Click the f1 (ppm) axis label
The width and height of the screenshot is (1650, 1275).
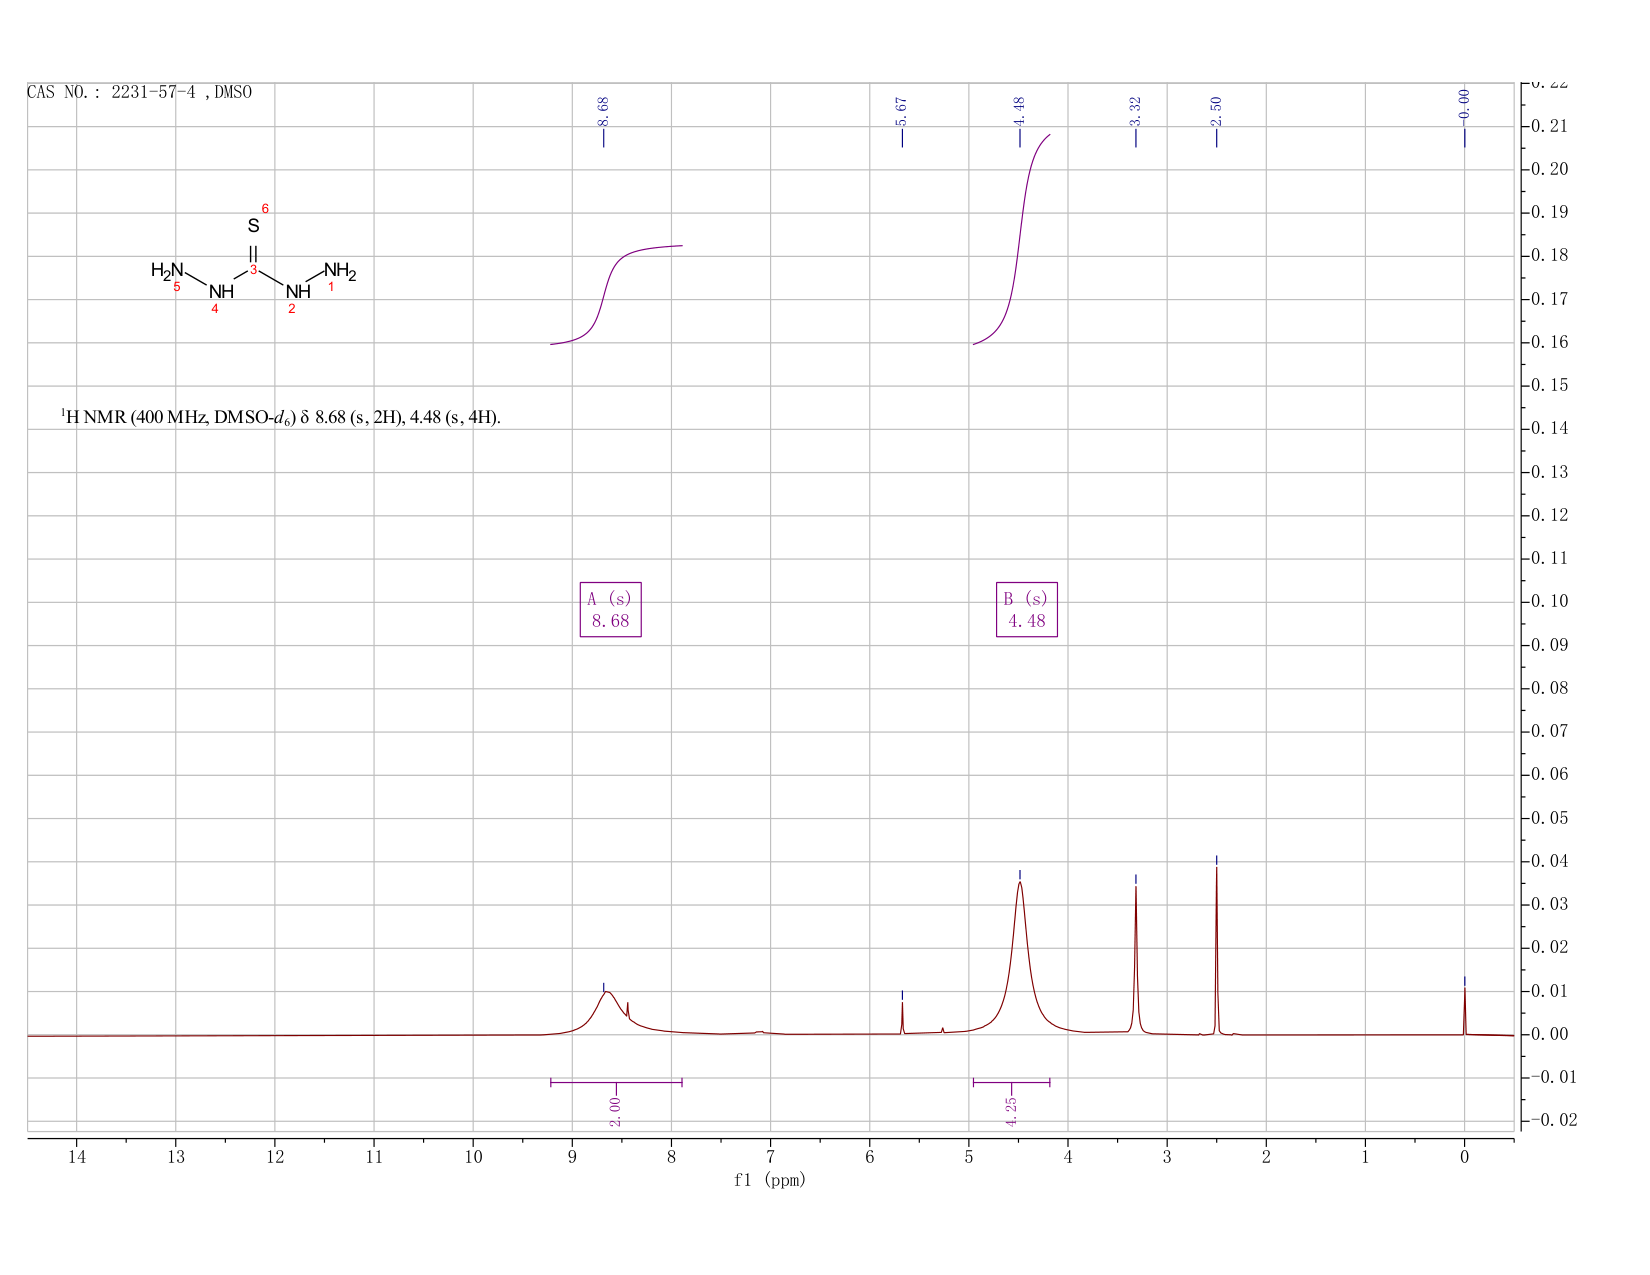tap(770, 1180)
